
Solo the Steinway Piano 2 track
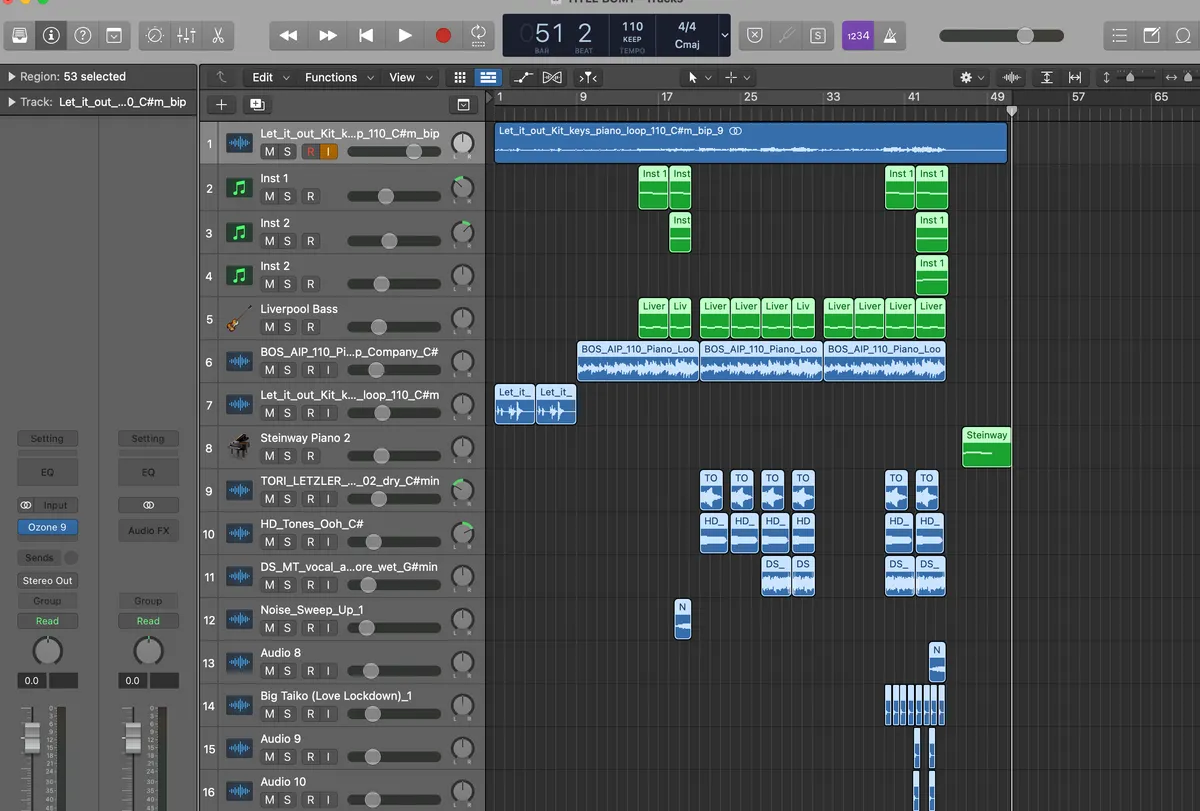click(x=288, y=456)
